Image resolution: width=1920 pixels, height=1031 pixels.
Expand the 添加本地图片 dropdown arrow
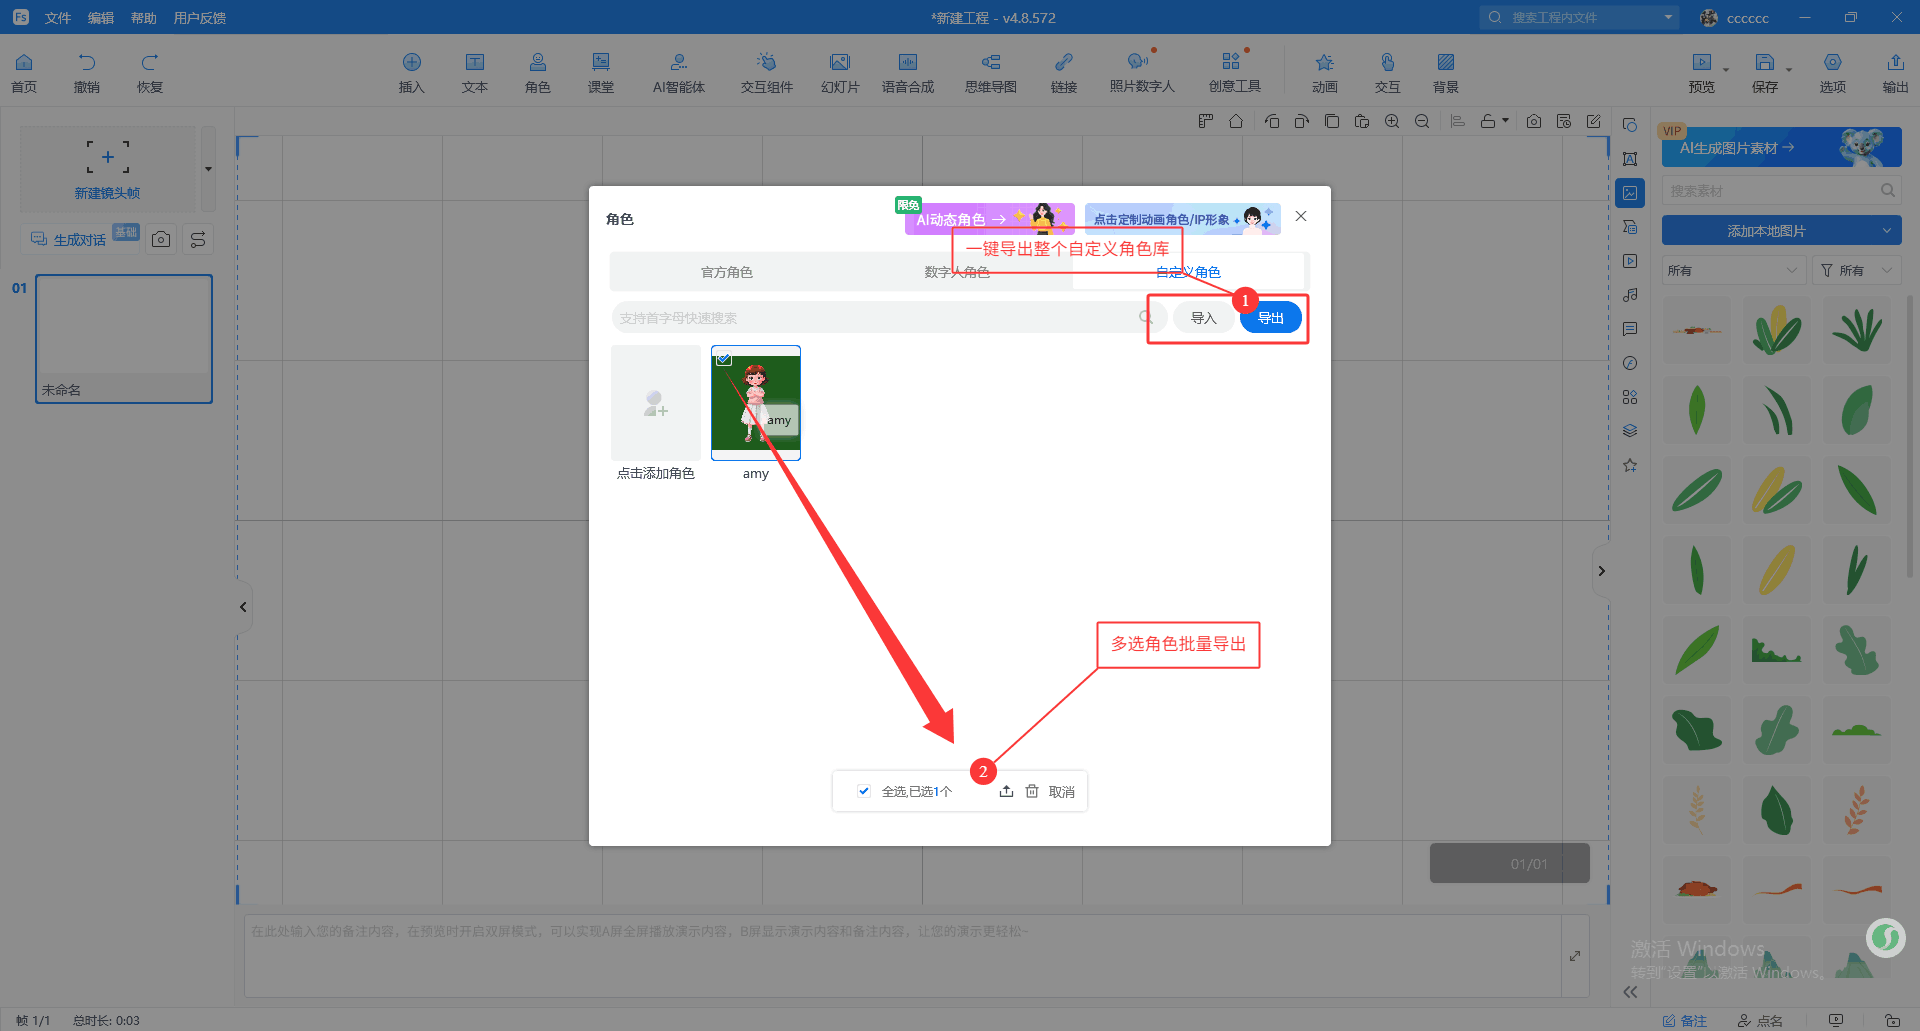1886,231
